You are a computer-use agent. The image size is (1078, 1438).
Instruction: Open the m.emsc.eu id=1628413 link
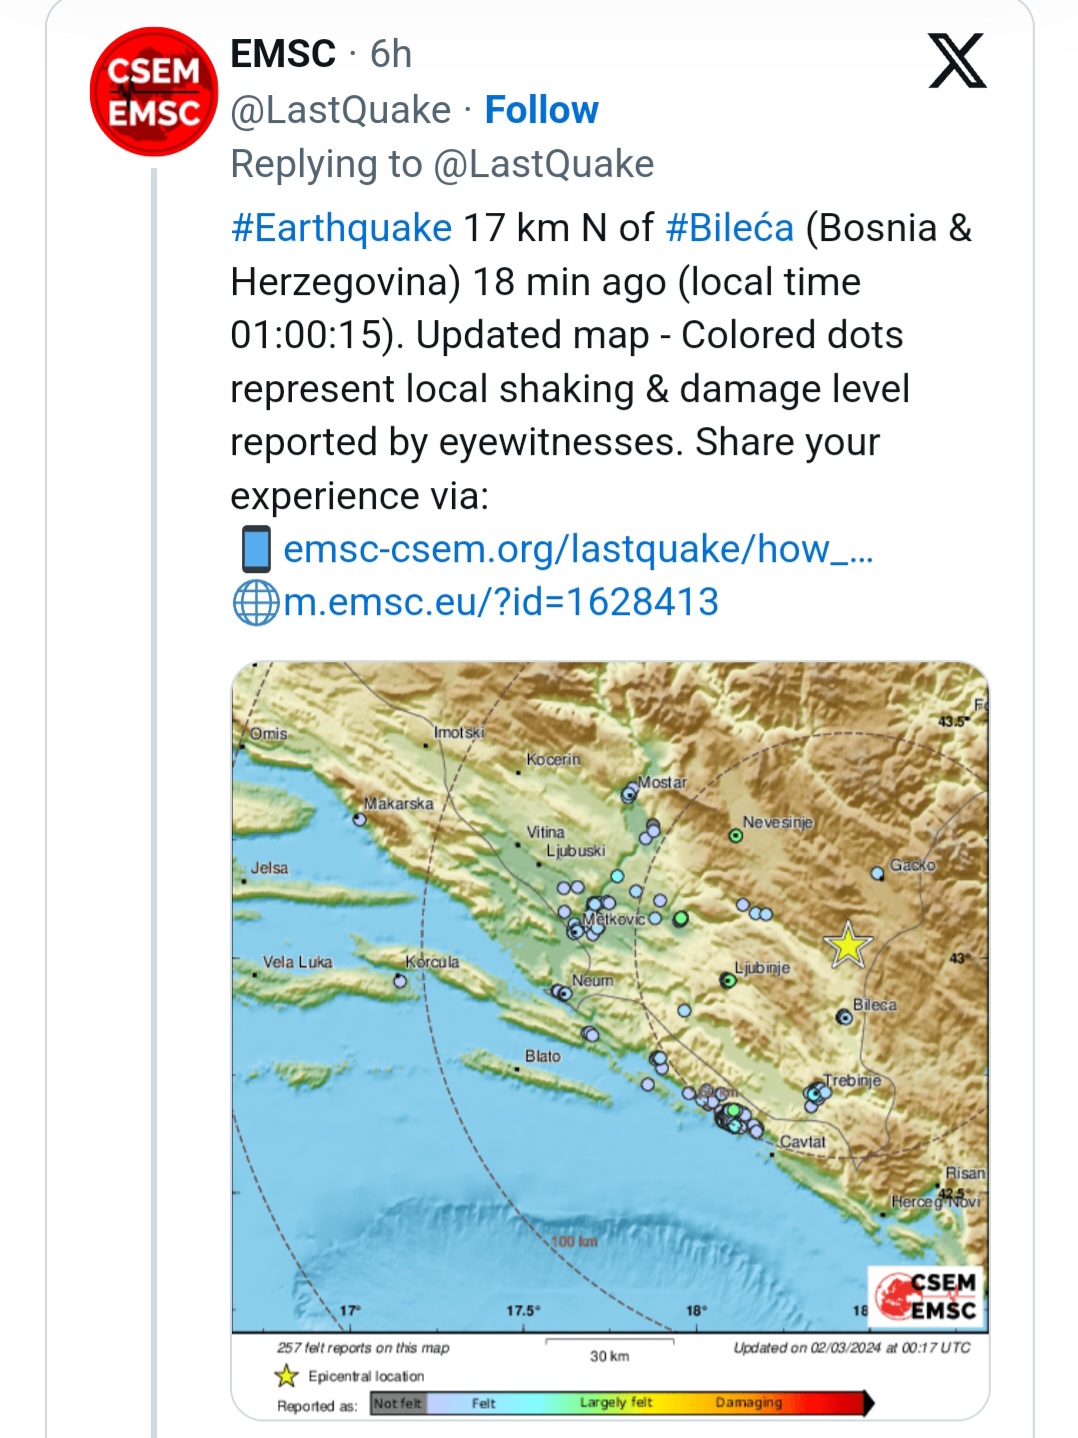(x=501, y=602)
